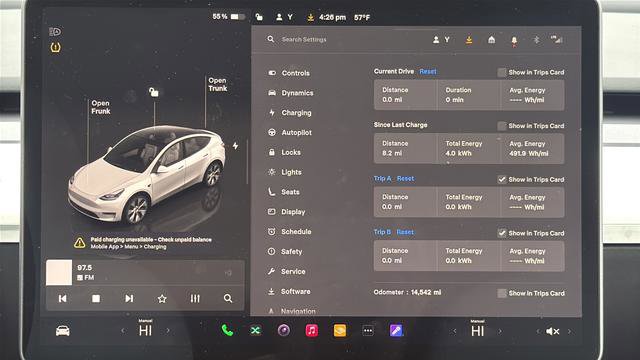Uncheck Show in Trips Card for Trip B
Screen dimensions: 640x360
pos(502,233)
